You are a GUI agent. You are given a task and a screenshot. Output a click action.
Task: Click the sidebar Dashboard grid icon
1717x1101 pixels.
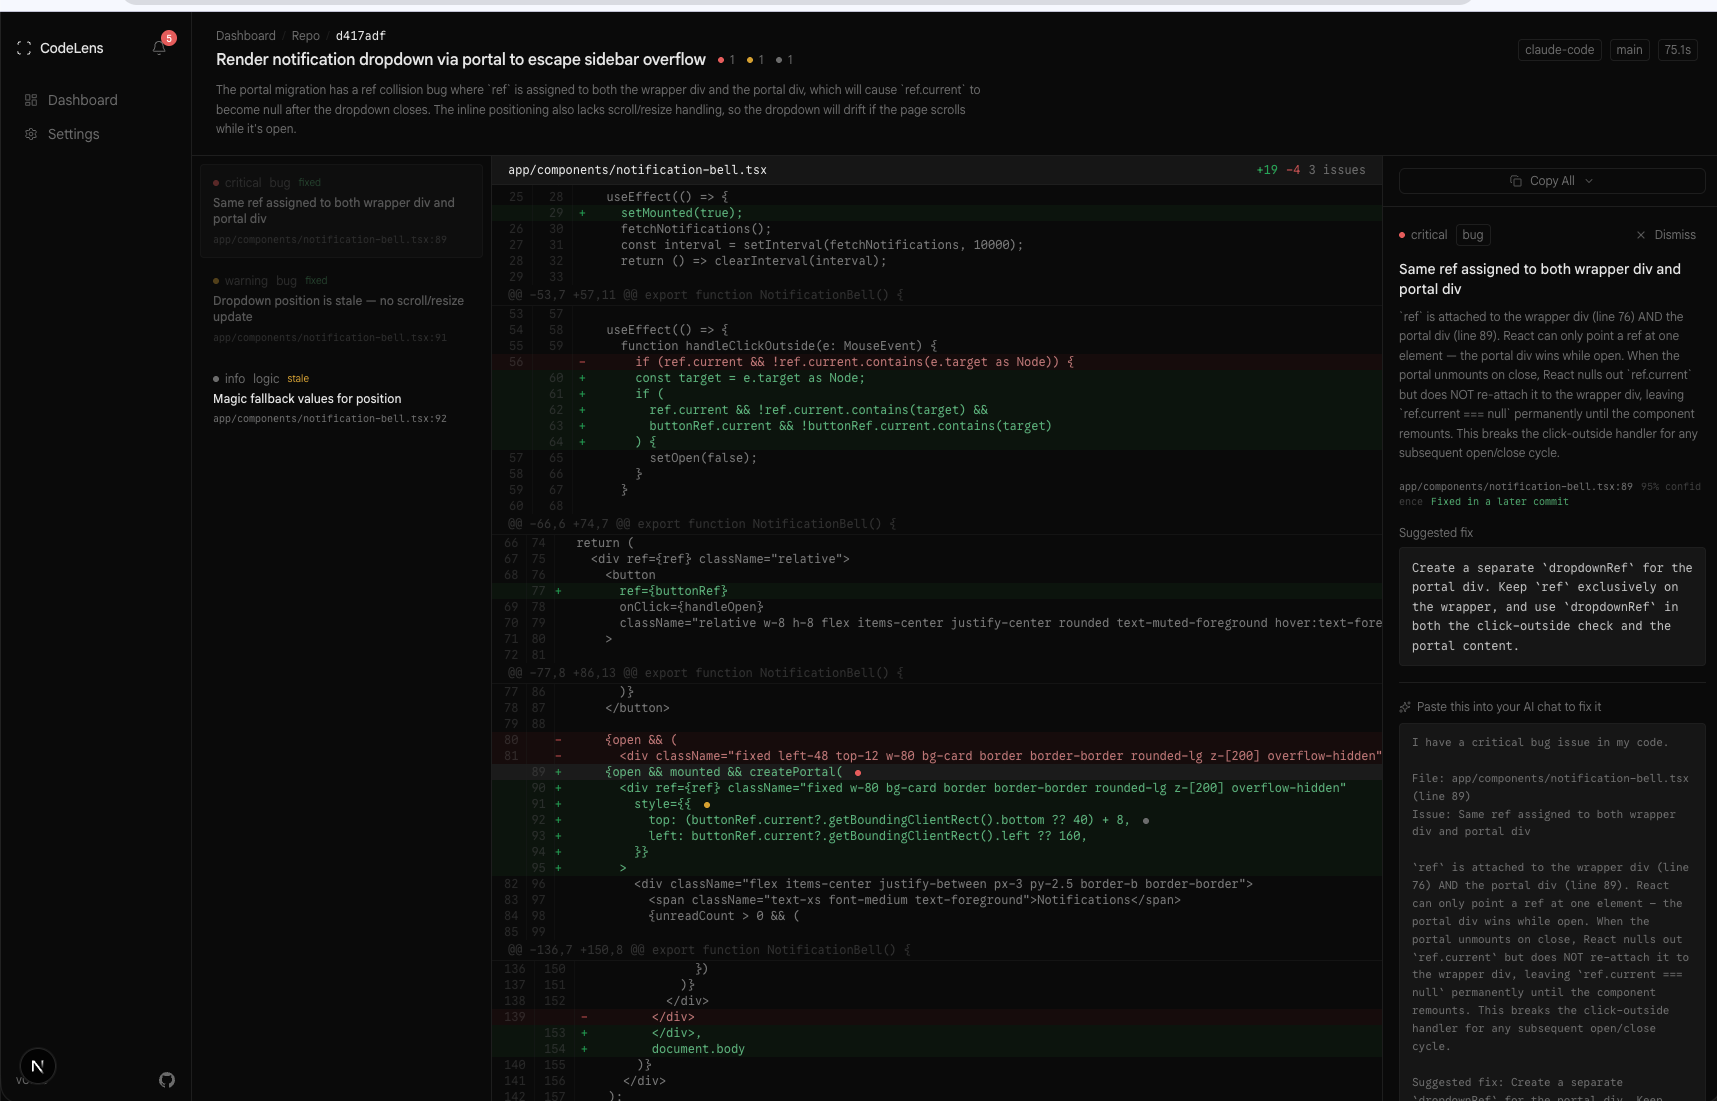pos(31,100)
